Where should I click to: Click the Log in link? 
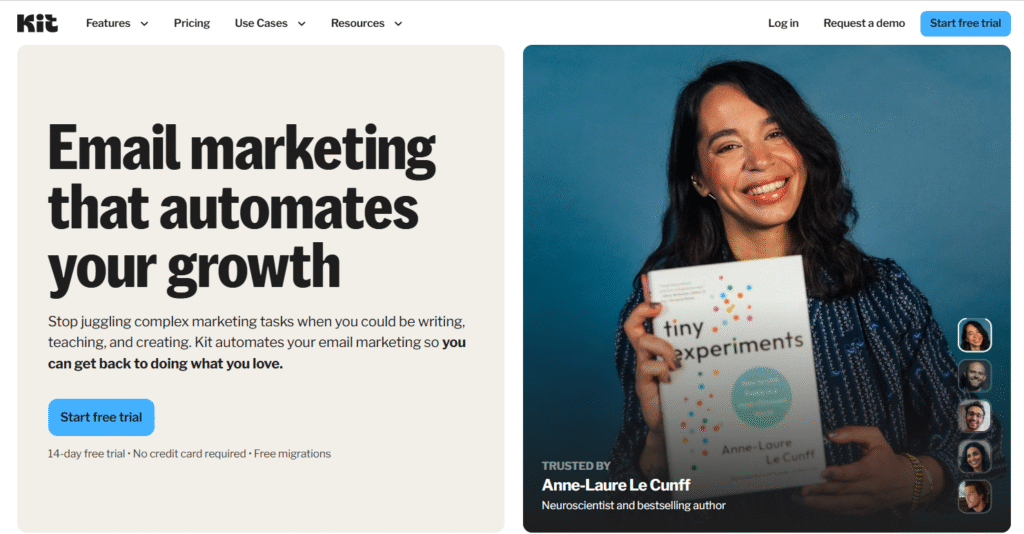783,23
